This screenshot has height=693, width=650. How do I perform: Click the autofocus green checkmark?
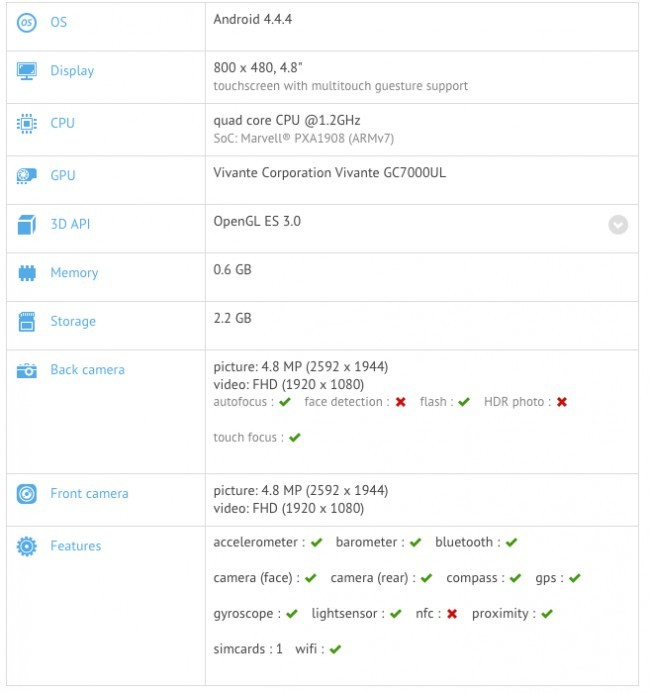tap(285, 402)
